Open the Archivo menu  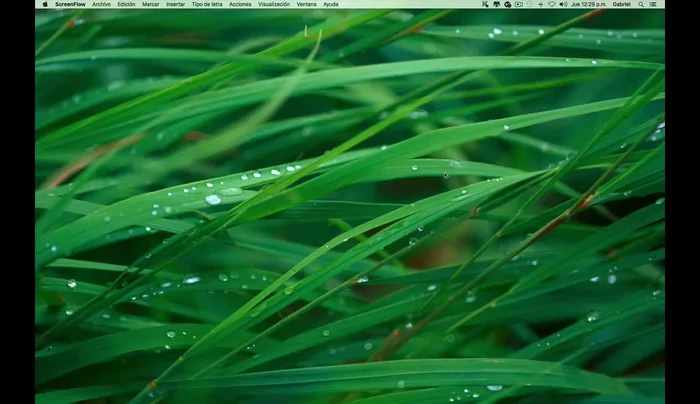click(102, 4)
